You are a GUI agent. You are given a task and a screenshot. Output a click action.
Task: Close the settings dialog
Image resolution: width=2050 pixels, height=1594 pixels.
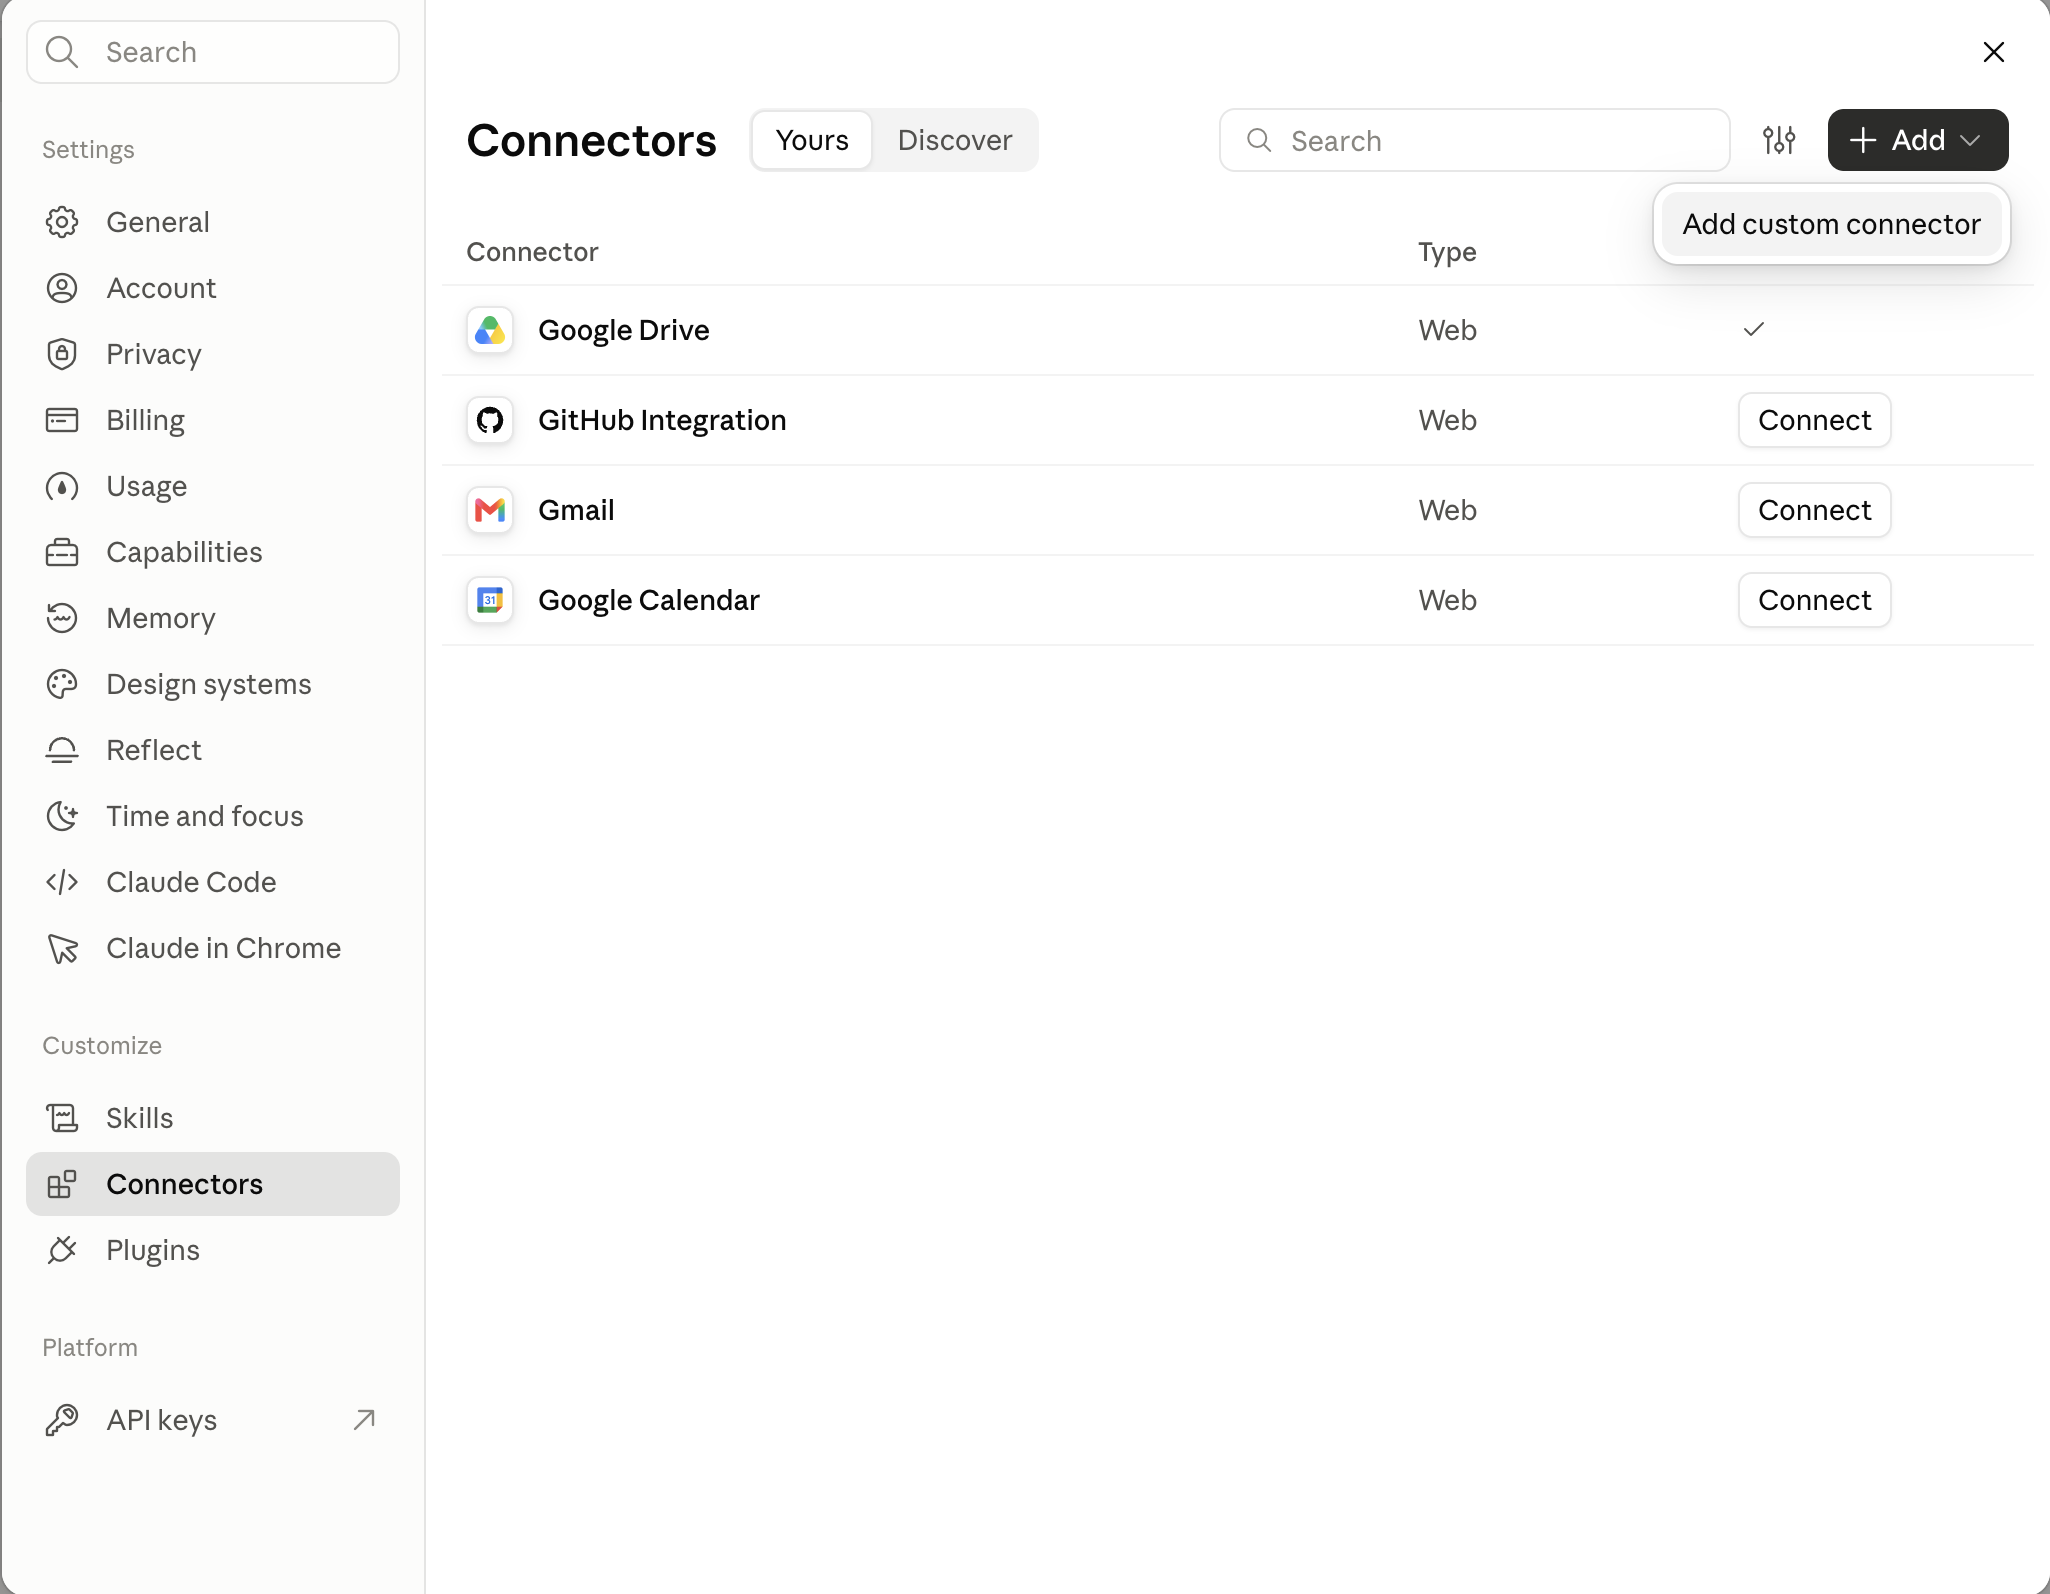(x=1994, y=52)
